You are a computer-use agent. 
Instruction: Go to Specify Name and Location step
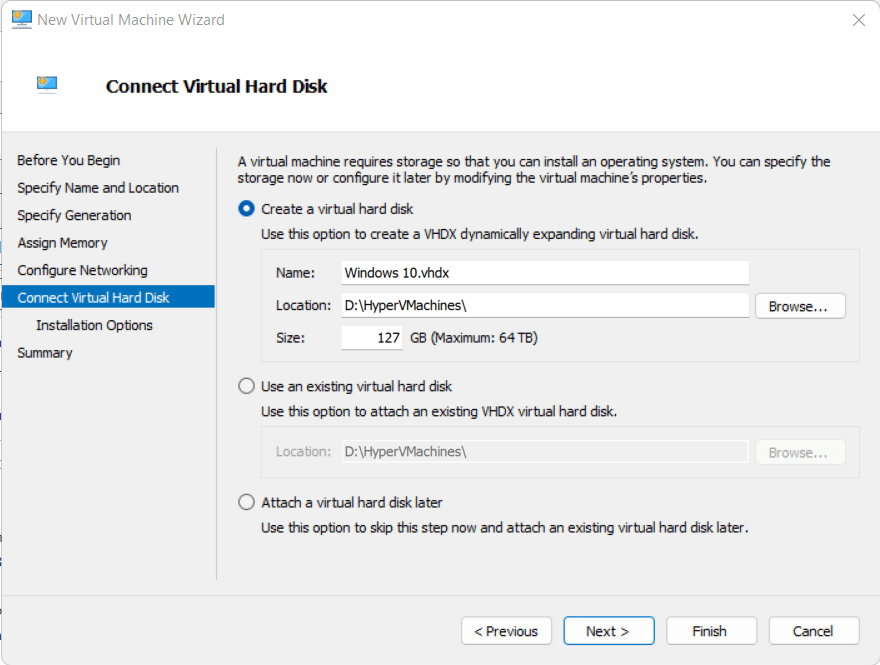tap(97, 187)
